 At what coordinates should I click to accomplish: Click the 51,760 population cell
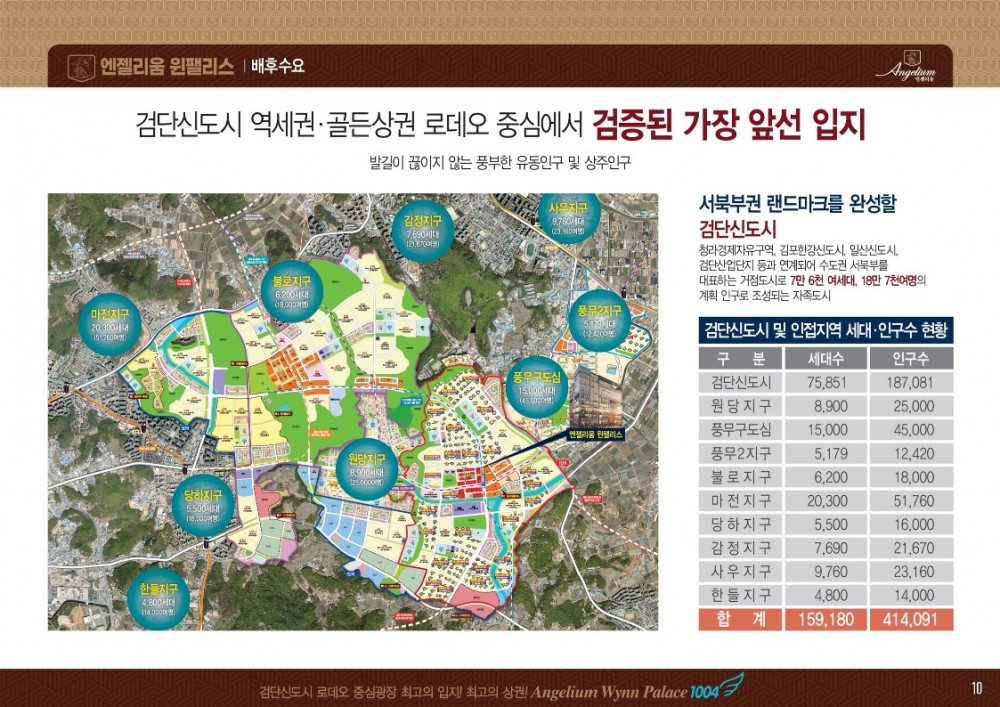pyautogui.click(x=911, y=500)
